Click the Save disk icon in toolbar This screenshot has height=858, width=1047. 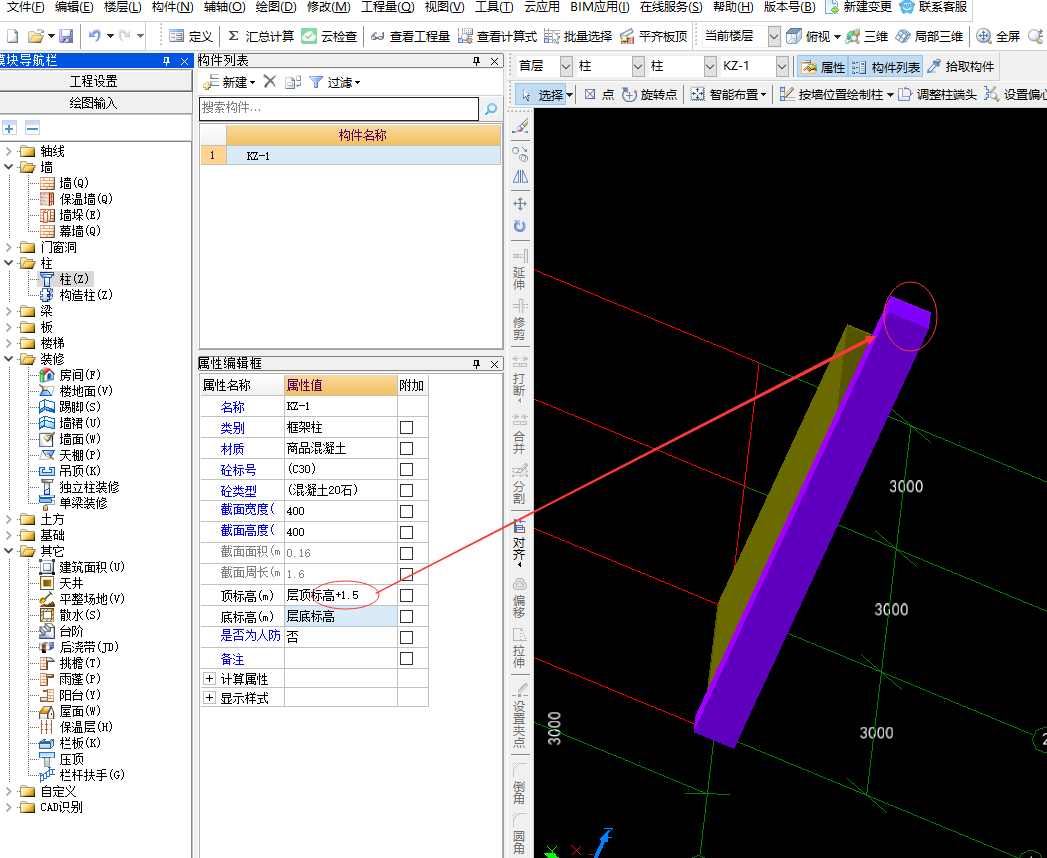(x=65, y=36)
